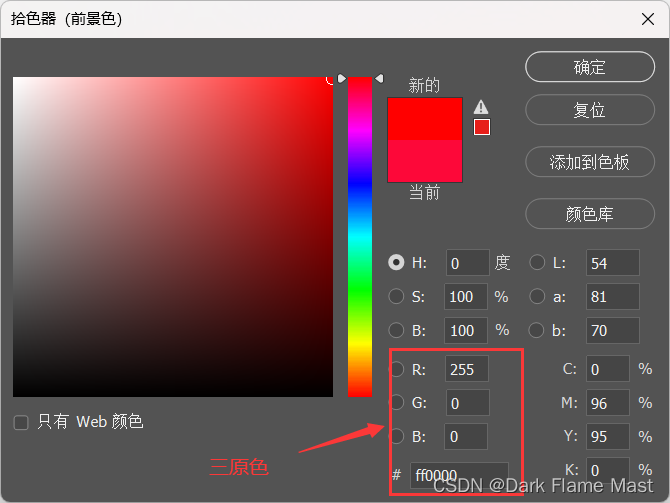The height and width of the screenshot is (503, 670).
Task: Click the R field showing 255
Action: click(x=467, y=369)
